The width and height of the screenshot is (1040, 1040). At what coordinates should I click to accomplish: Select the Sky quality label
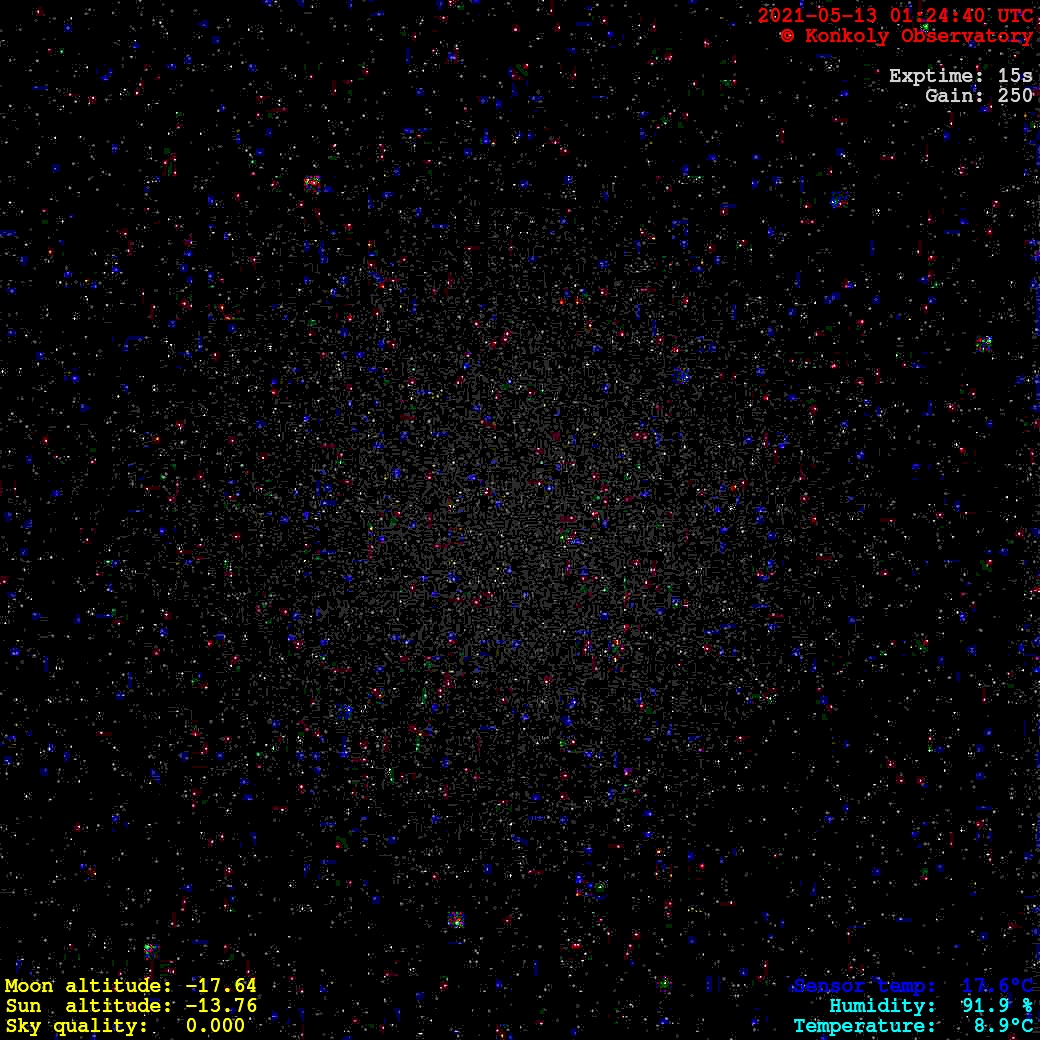click(x=77, y=1026)
